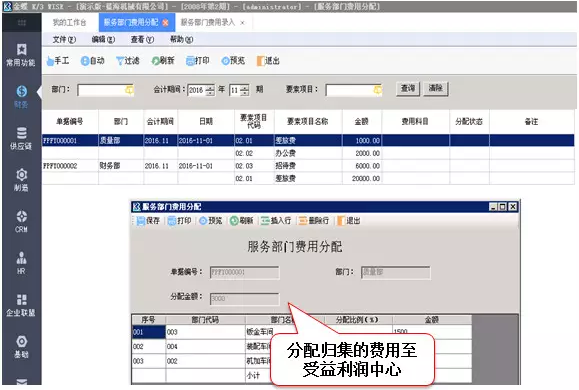
Task: Select row FFFT000002 in the table
Action: pos(308,166)
